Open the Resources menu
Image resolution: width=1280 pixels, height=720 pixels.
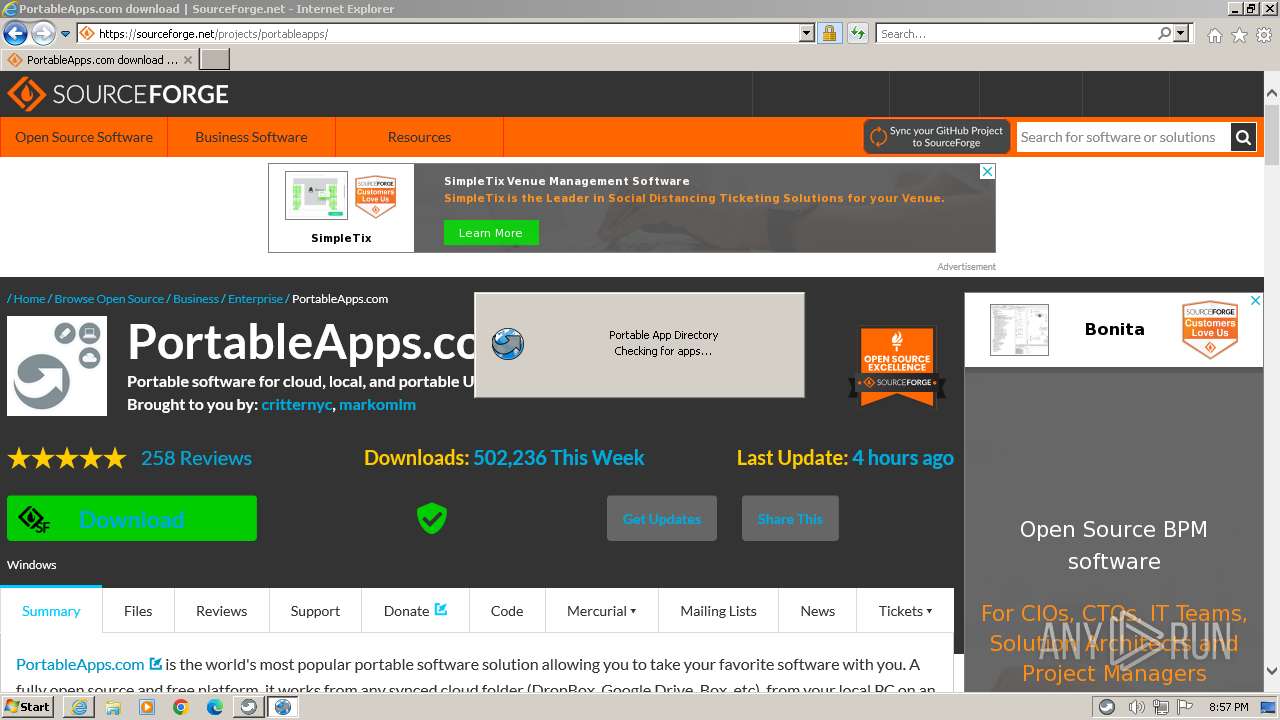(419, 137)
